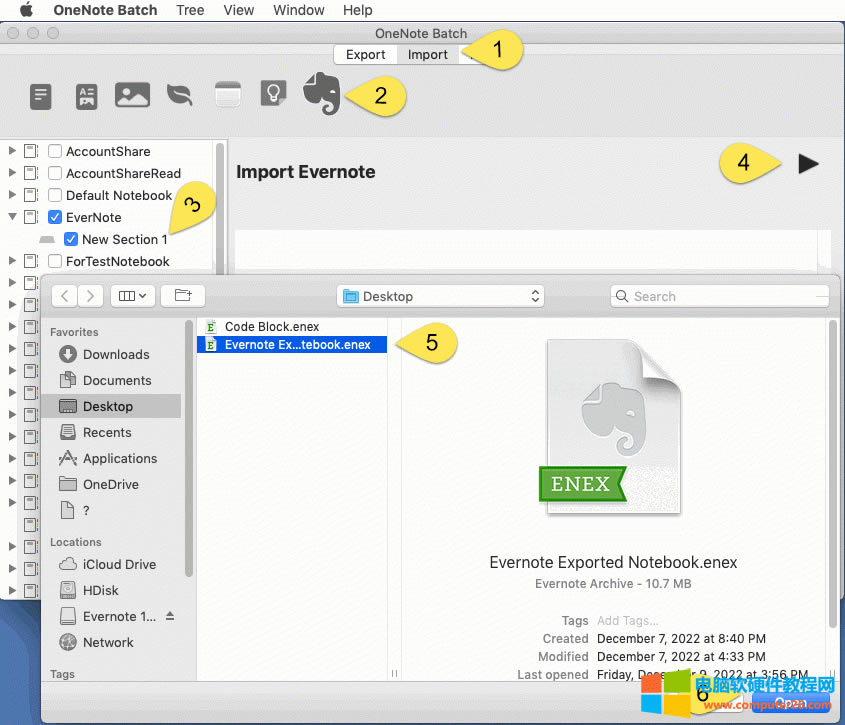Select the leaf-shaped import icon
The image size is (845, 725).
tap(179, 93)
